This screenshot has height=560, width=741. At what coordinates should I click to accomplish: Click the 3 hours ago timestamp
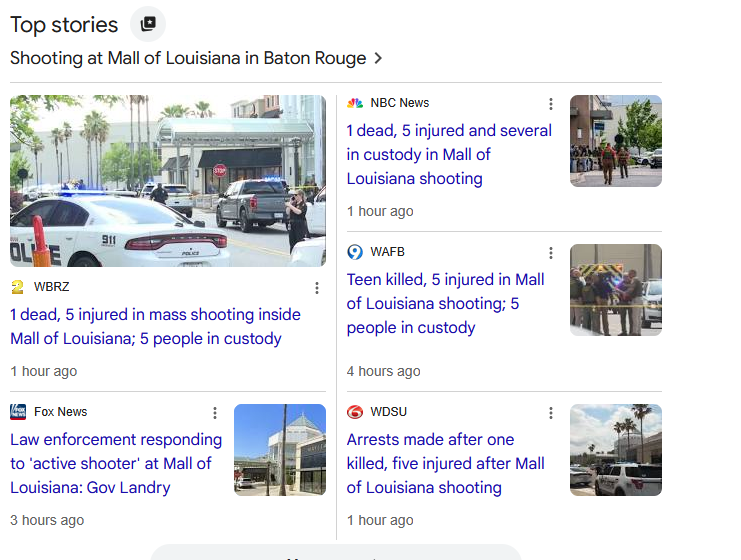click(x=47, y=520)
